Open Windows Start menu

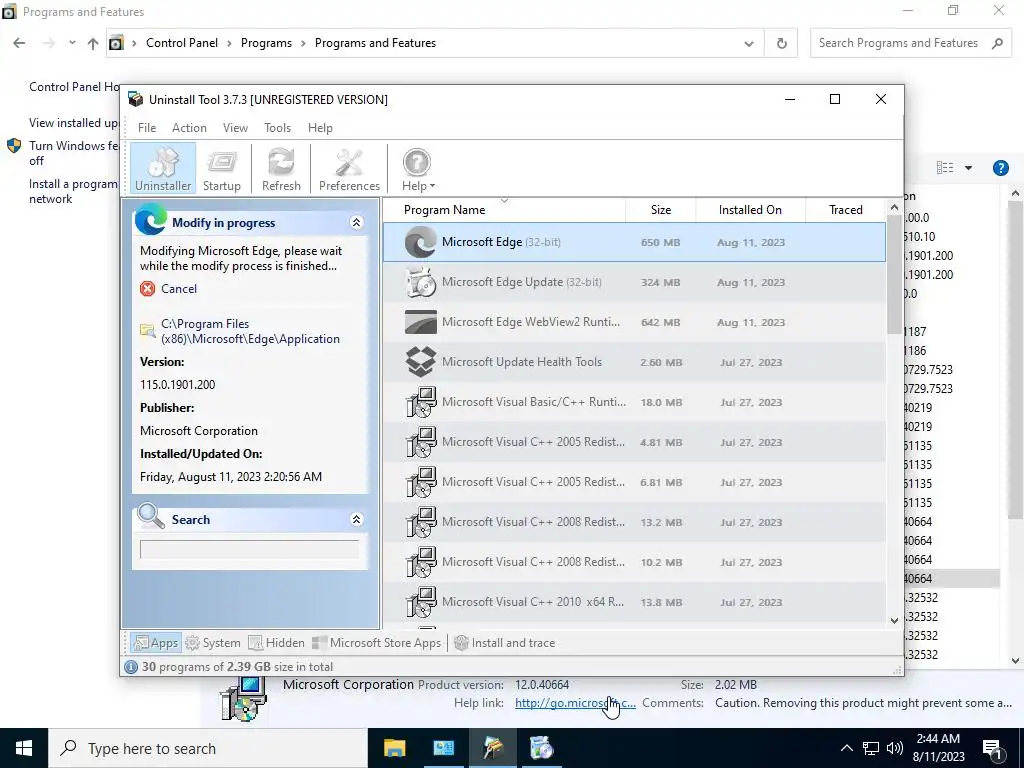[x=24, y=748]
